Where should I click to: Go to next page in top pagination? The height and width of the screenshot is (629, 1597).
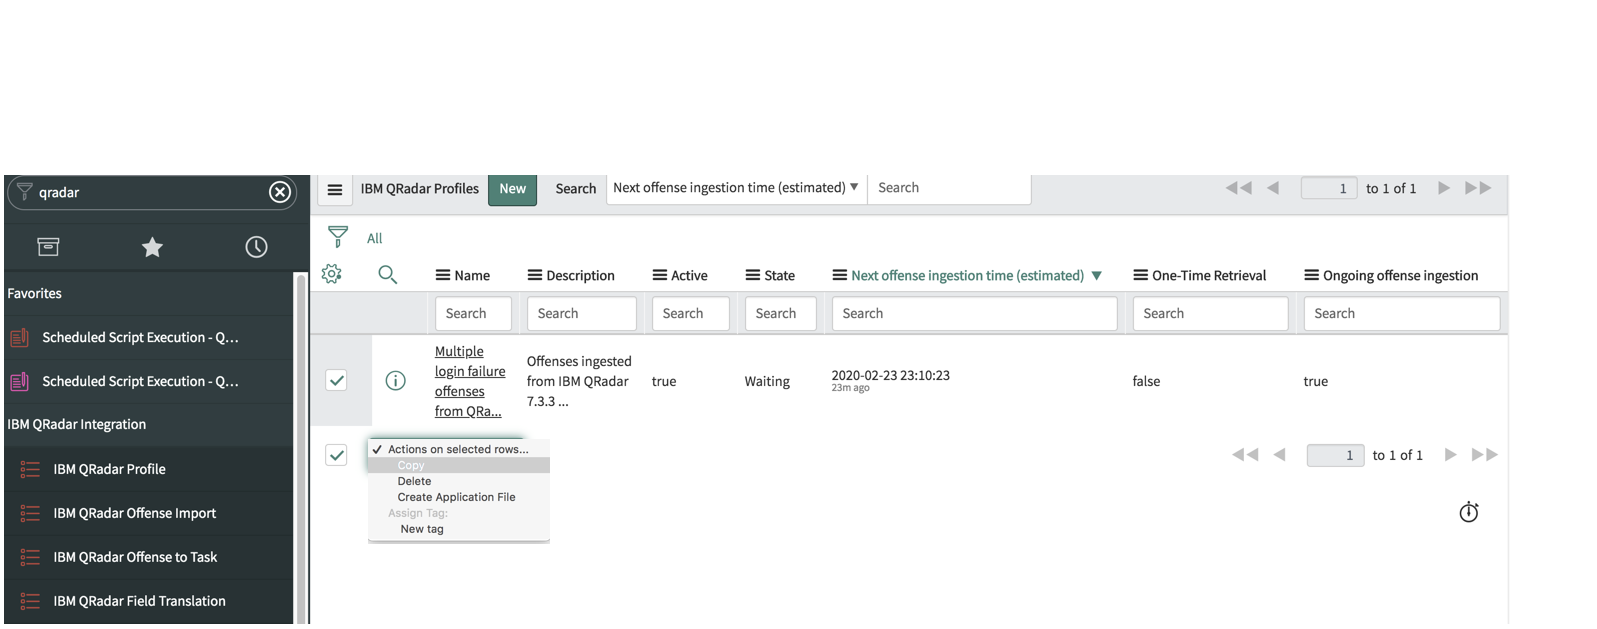click(1444, 188)
